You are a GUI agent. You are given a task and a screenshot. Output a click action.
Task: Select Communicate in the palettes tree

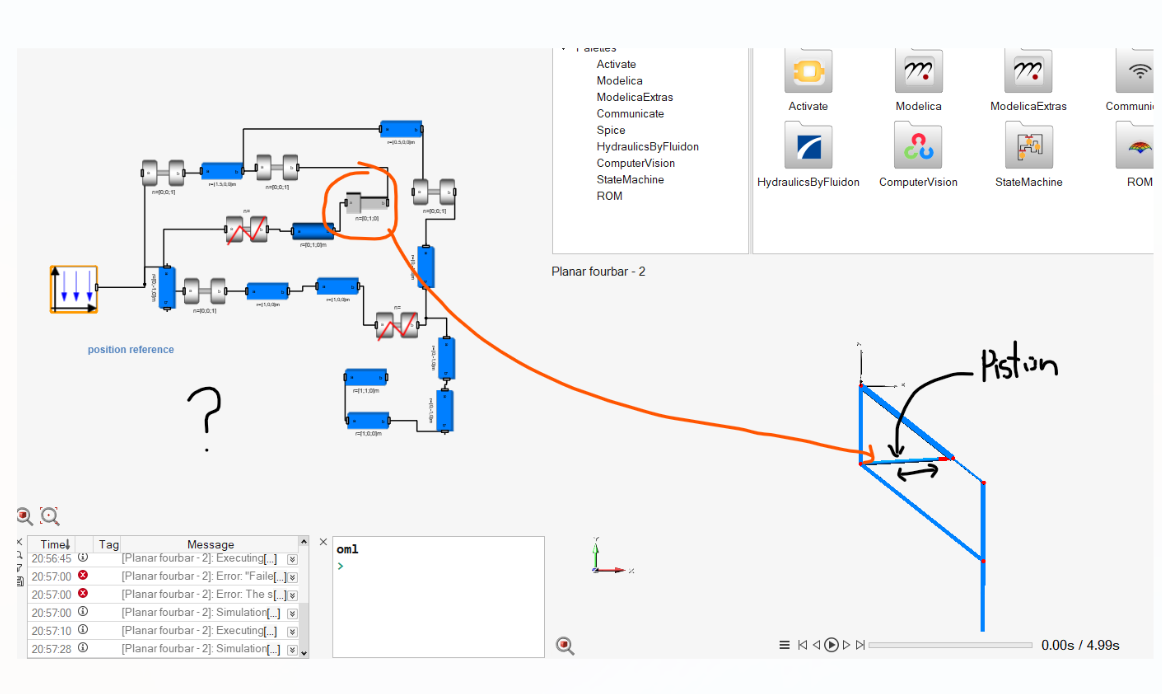click(630, 113)
